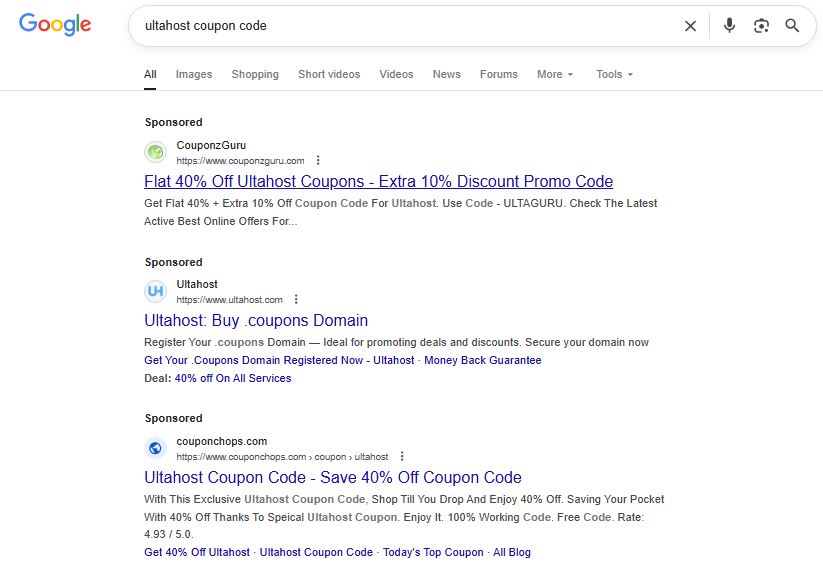Open Google Lens image search icon
823x578 pixels.
pos(761,26)
